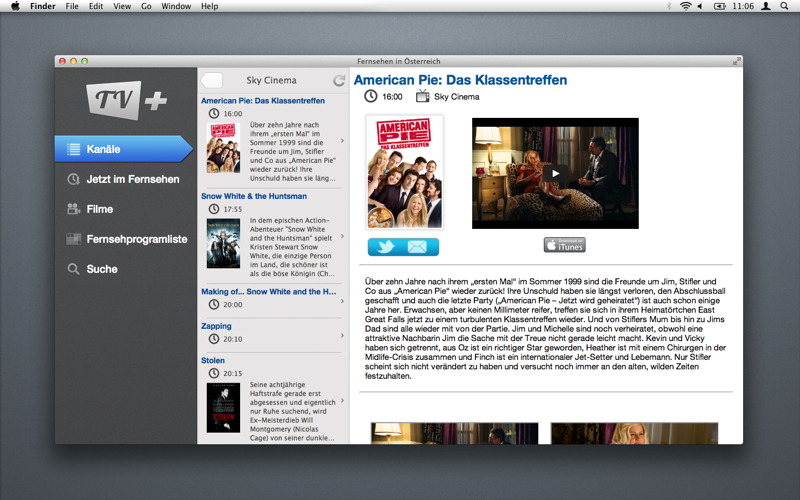Share via email envelope icon

[x=417, y=247]
